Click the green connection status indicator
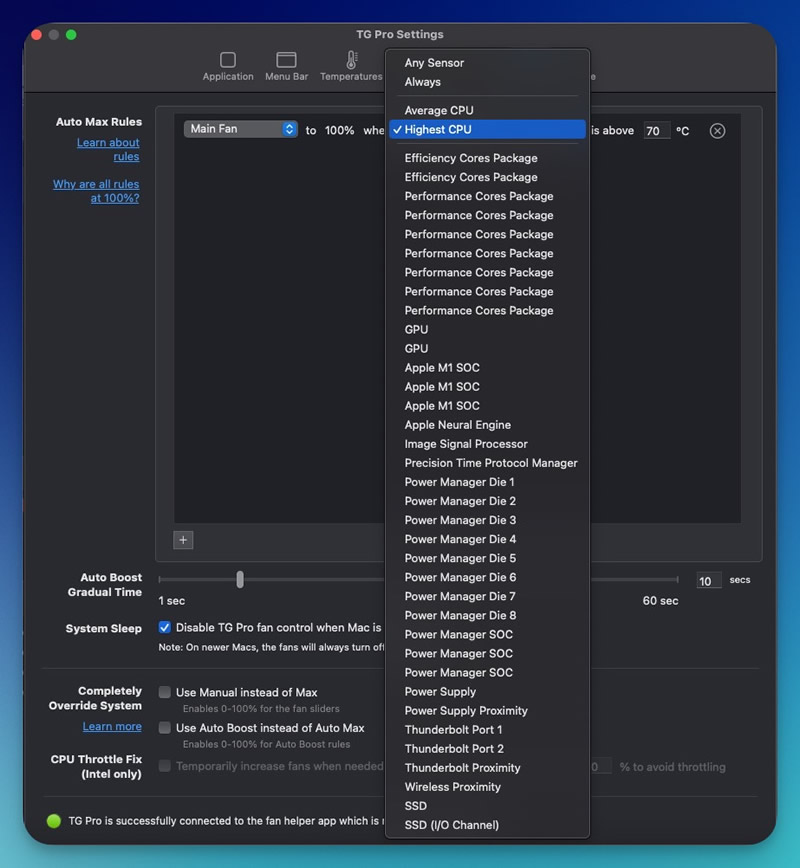Viewport: 800px width, 868px height. click(54, 821)
